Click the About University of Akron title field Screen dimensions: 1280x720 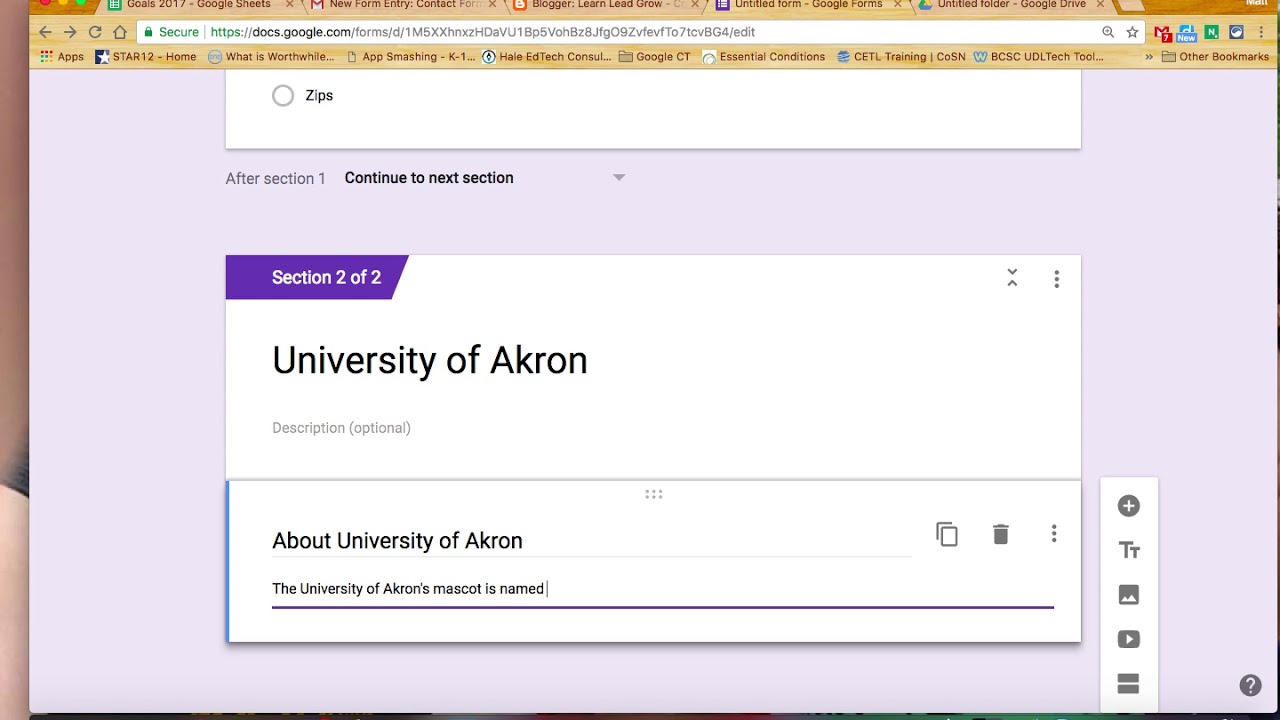591,541
